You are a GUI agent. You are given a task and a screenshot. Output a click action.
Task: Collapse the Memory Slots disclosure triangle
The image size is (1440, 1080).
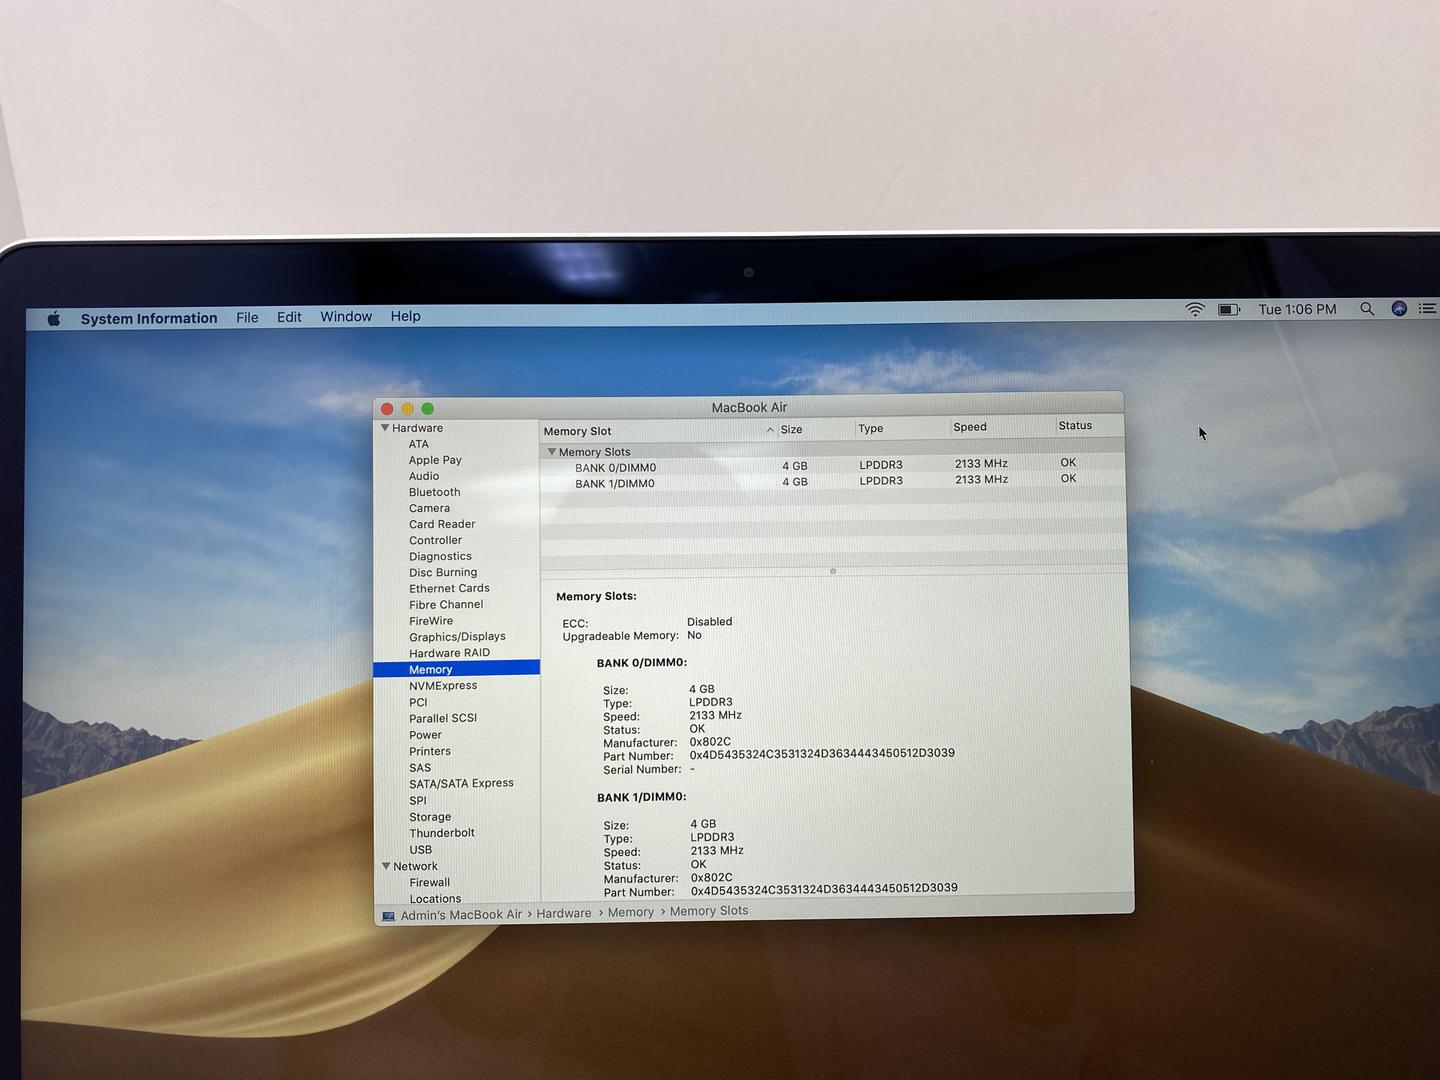click(x=551, y=452)
